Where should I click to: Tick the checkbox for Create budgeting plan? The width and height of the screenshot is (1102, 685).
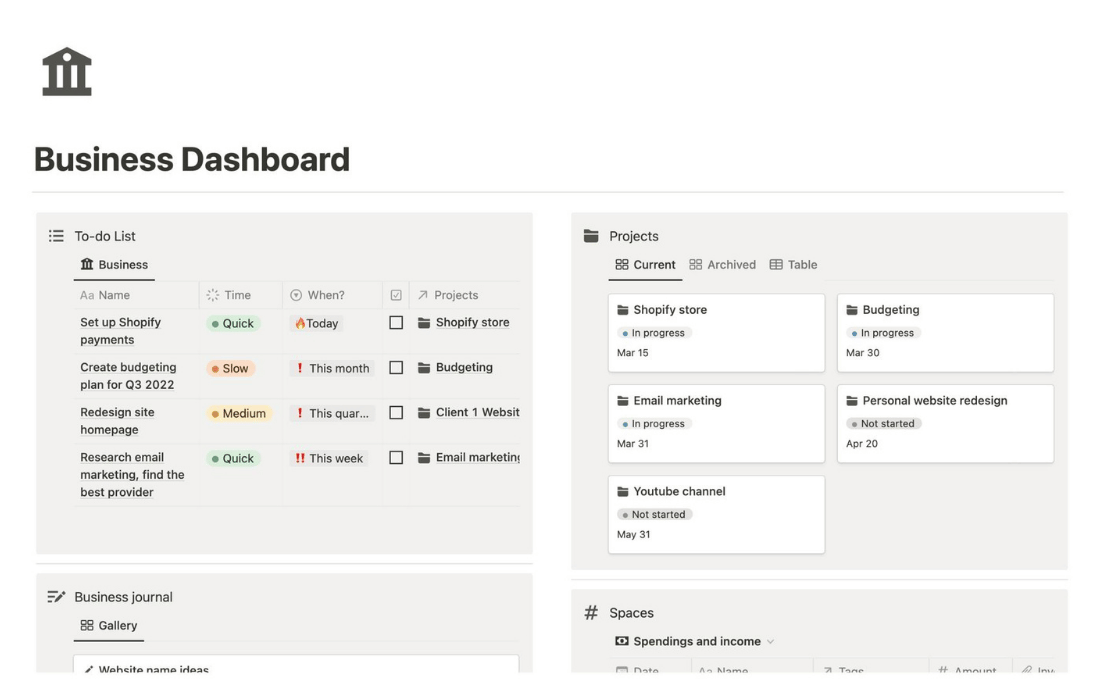click(396, 368)
